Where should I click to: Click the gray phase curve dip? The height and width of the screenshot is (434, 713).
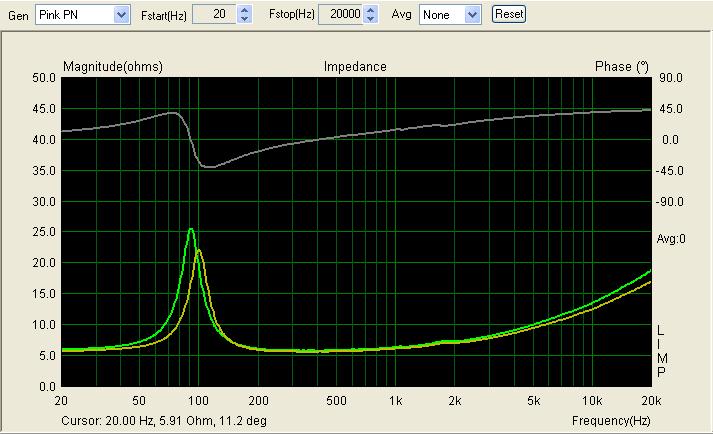[x=209, y=166]
